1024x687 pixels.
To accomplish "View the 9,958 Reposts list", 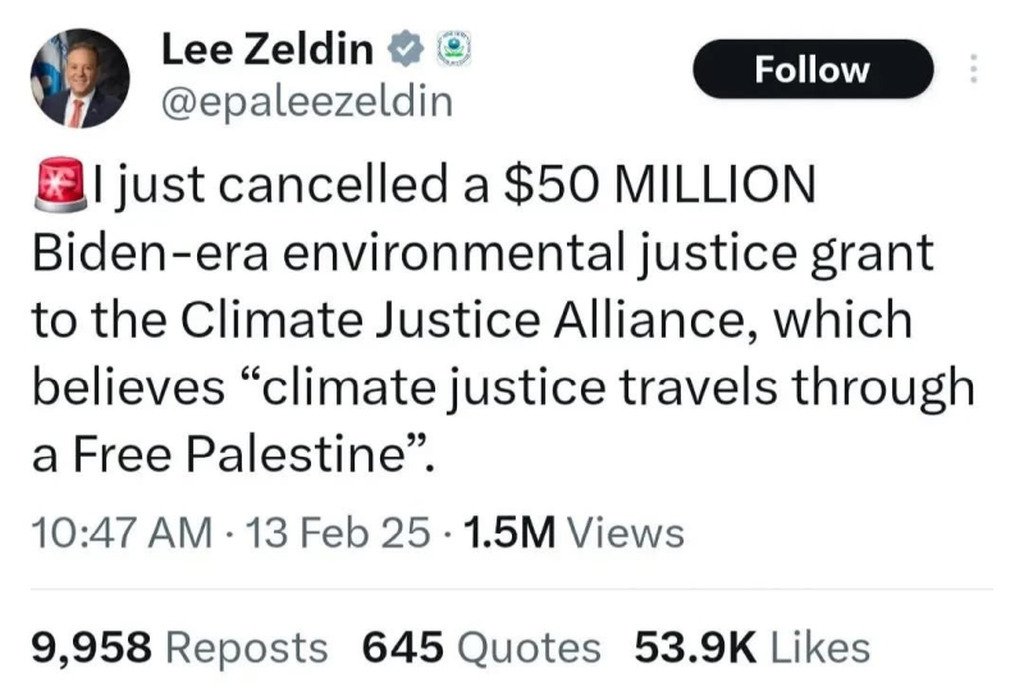I will tap(180, 647).
